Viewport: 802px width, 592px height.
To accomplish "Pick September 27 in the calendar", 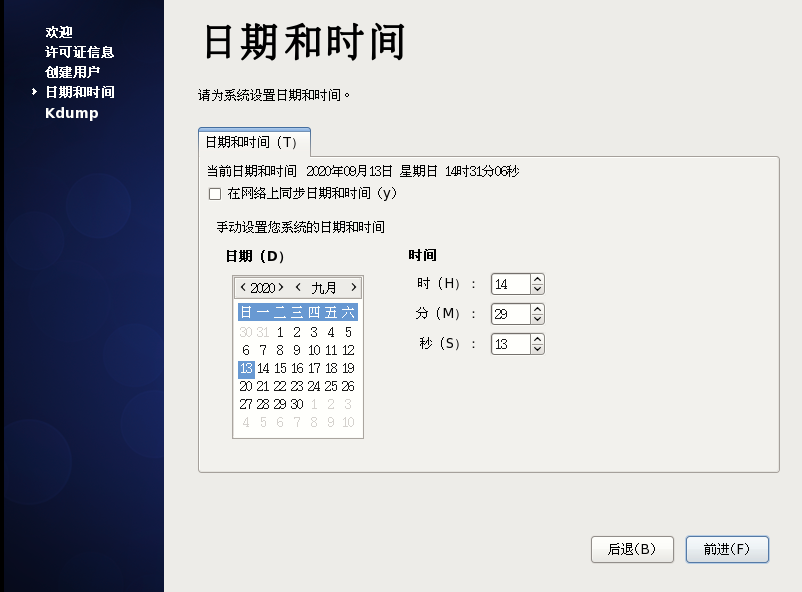I will [246, 404].
